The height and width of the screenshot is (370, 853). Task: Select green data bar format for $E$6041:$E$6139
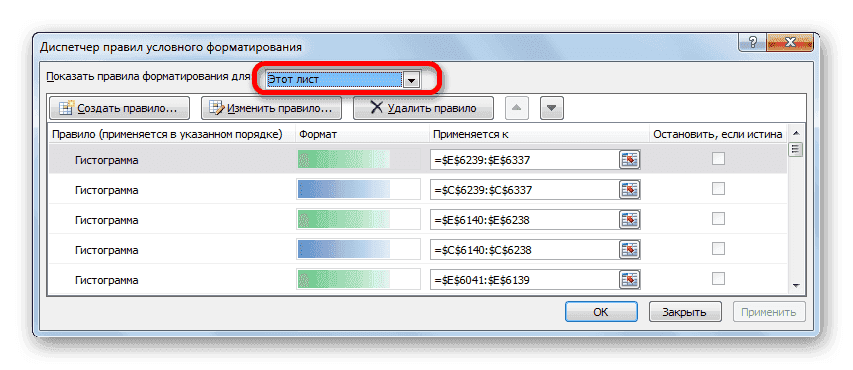[x=358, y=280]
